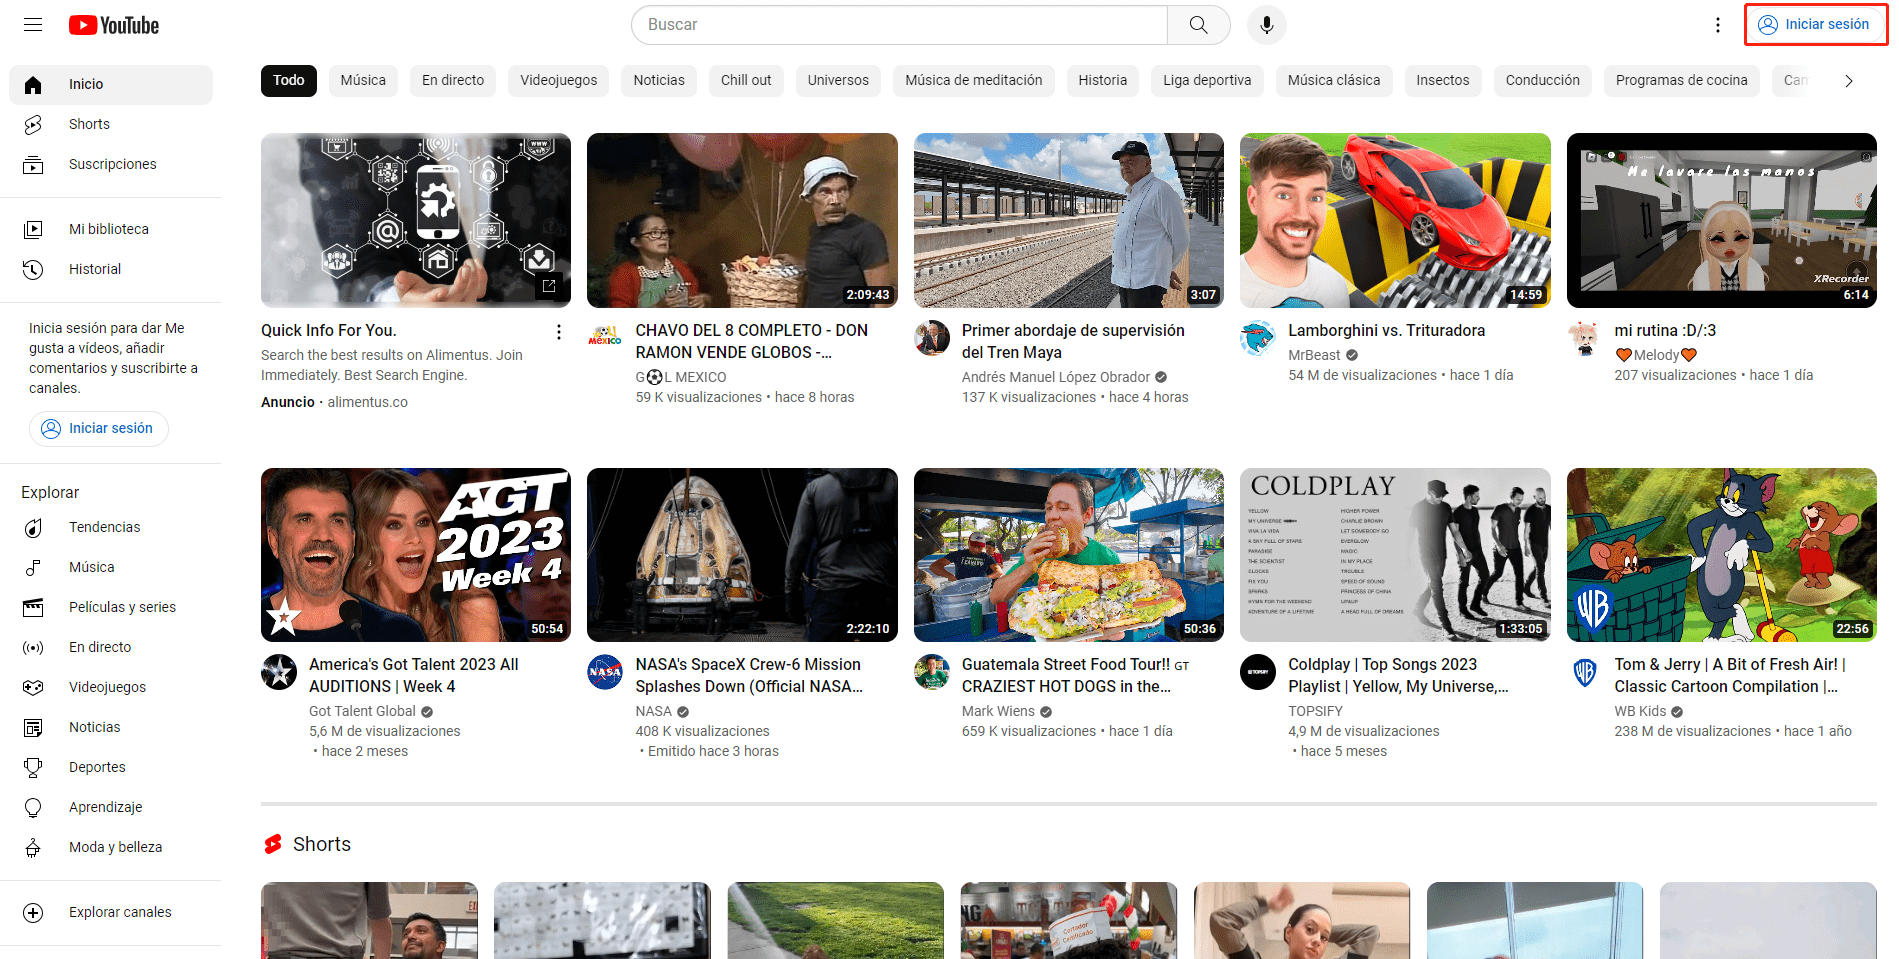Click the YouTube logo
The width and height of the screenshot is (1899, 959).
point(114,25)
